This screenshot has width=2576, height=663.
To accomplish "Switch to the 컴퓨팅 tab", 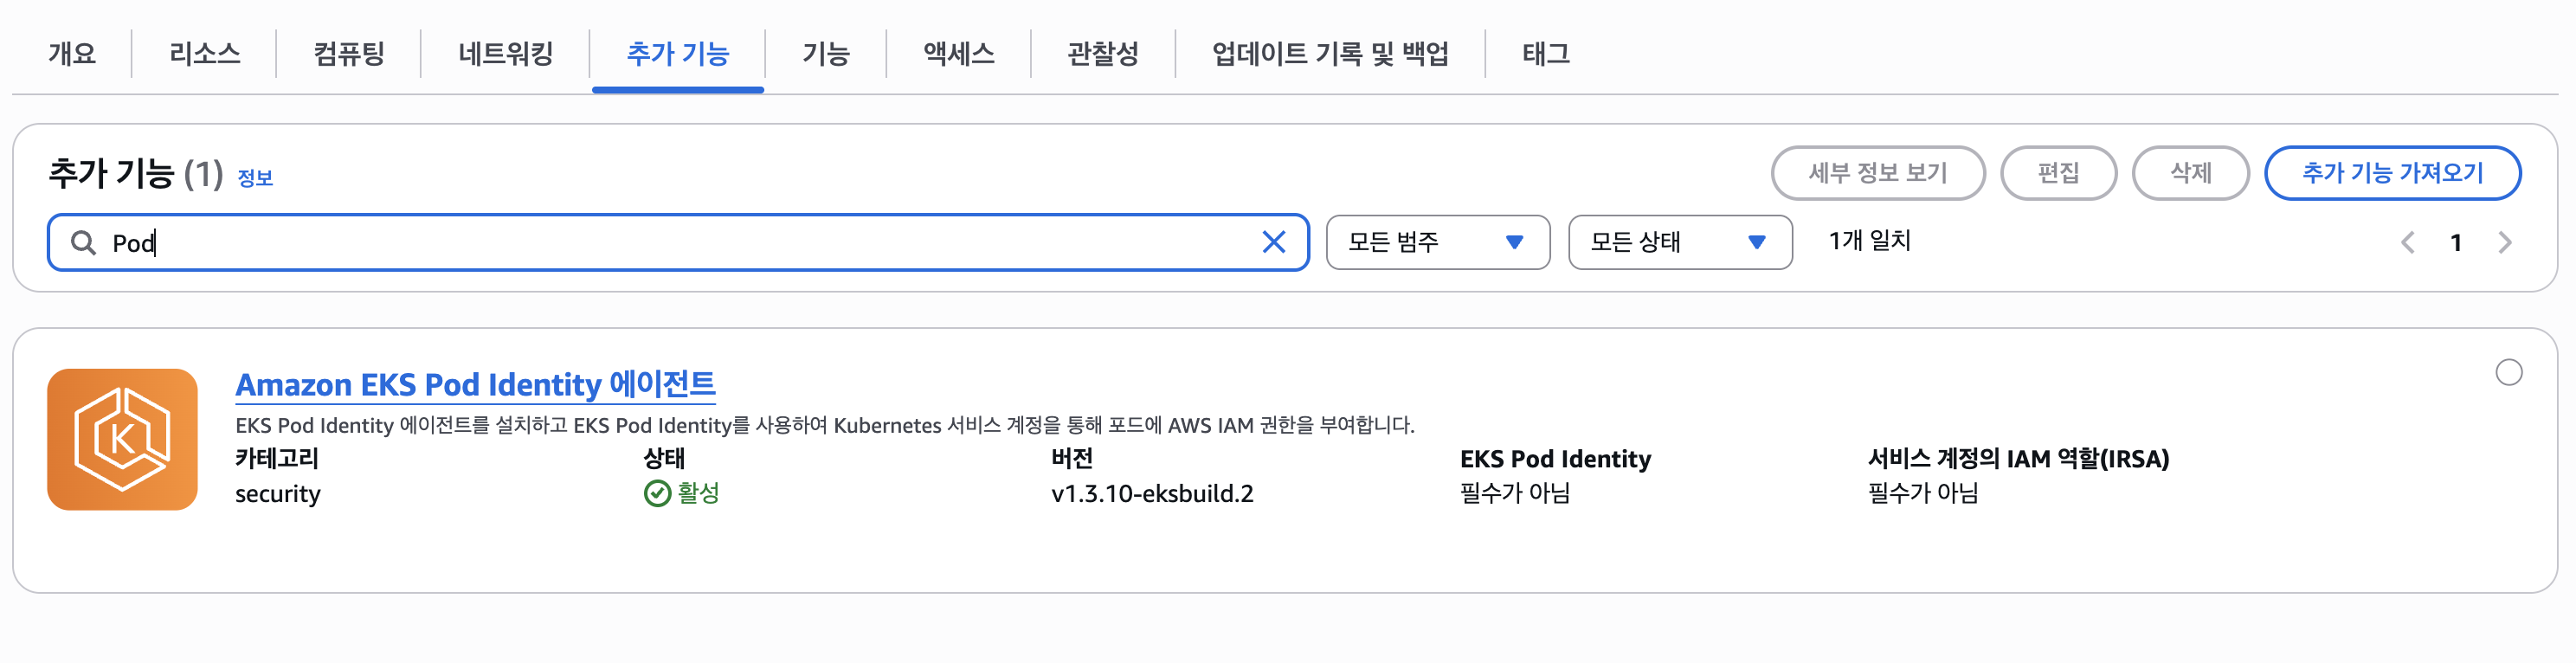I will (x=348, y=53).
